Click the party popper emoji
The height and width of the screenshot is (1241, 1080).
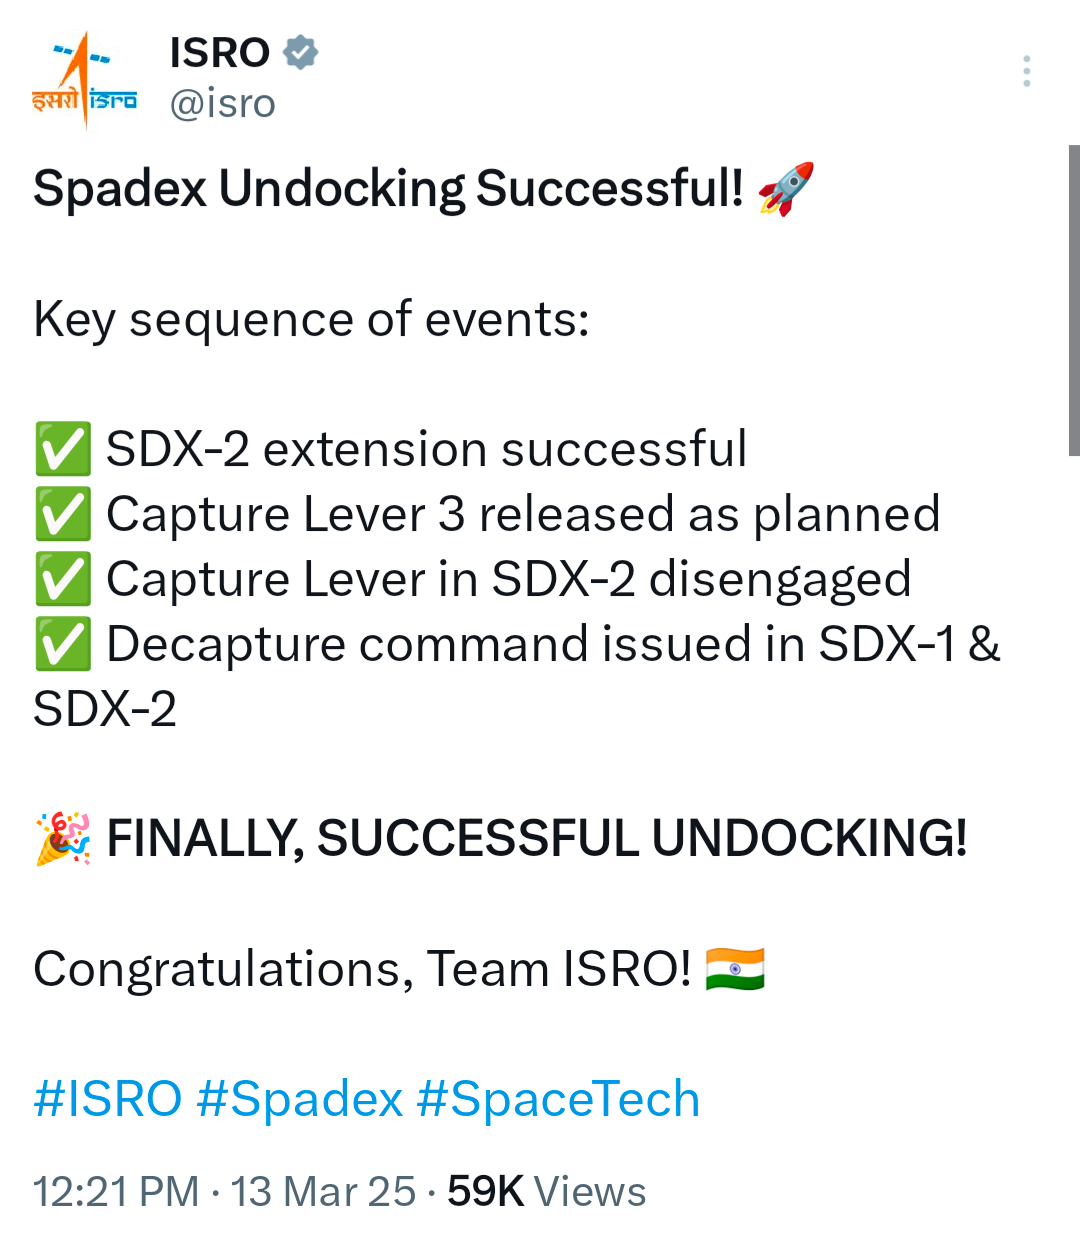(63, 838)
